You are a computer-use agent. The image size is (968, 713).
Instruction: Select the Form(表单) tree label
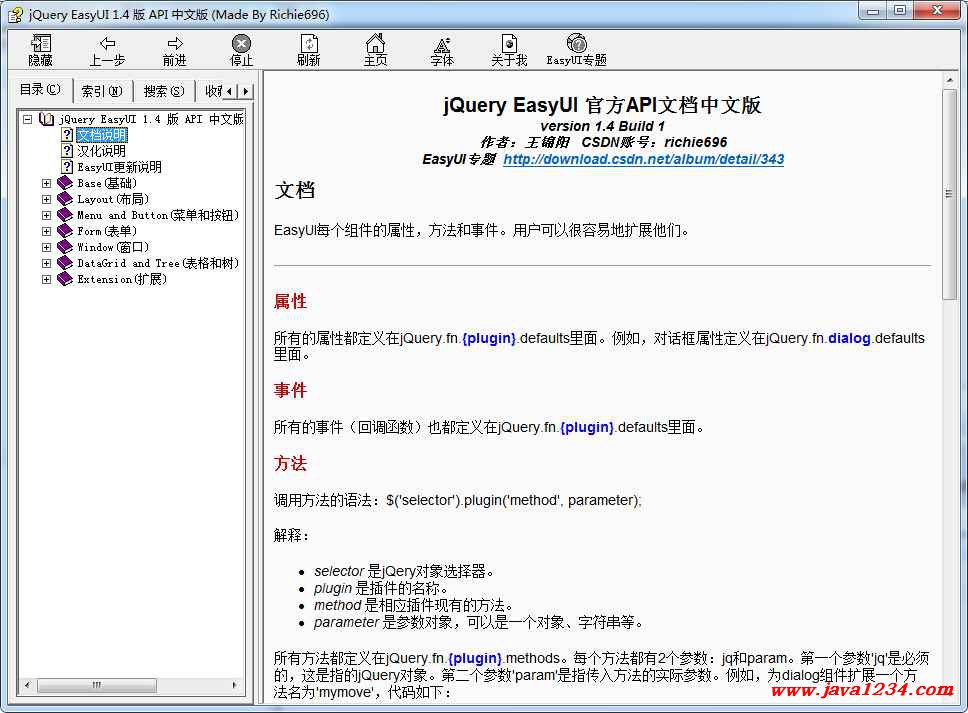click(x=107, y=231)
